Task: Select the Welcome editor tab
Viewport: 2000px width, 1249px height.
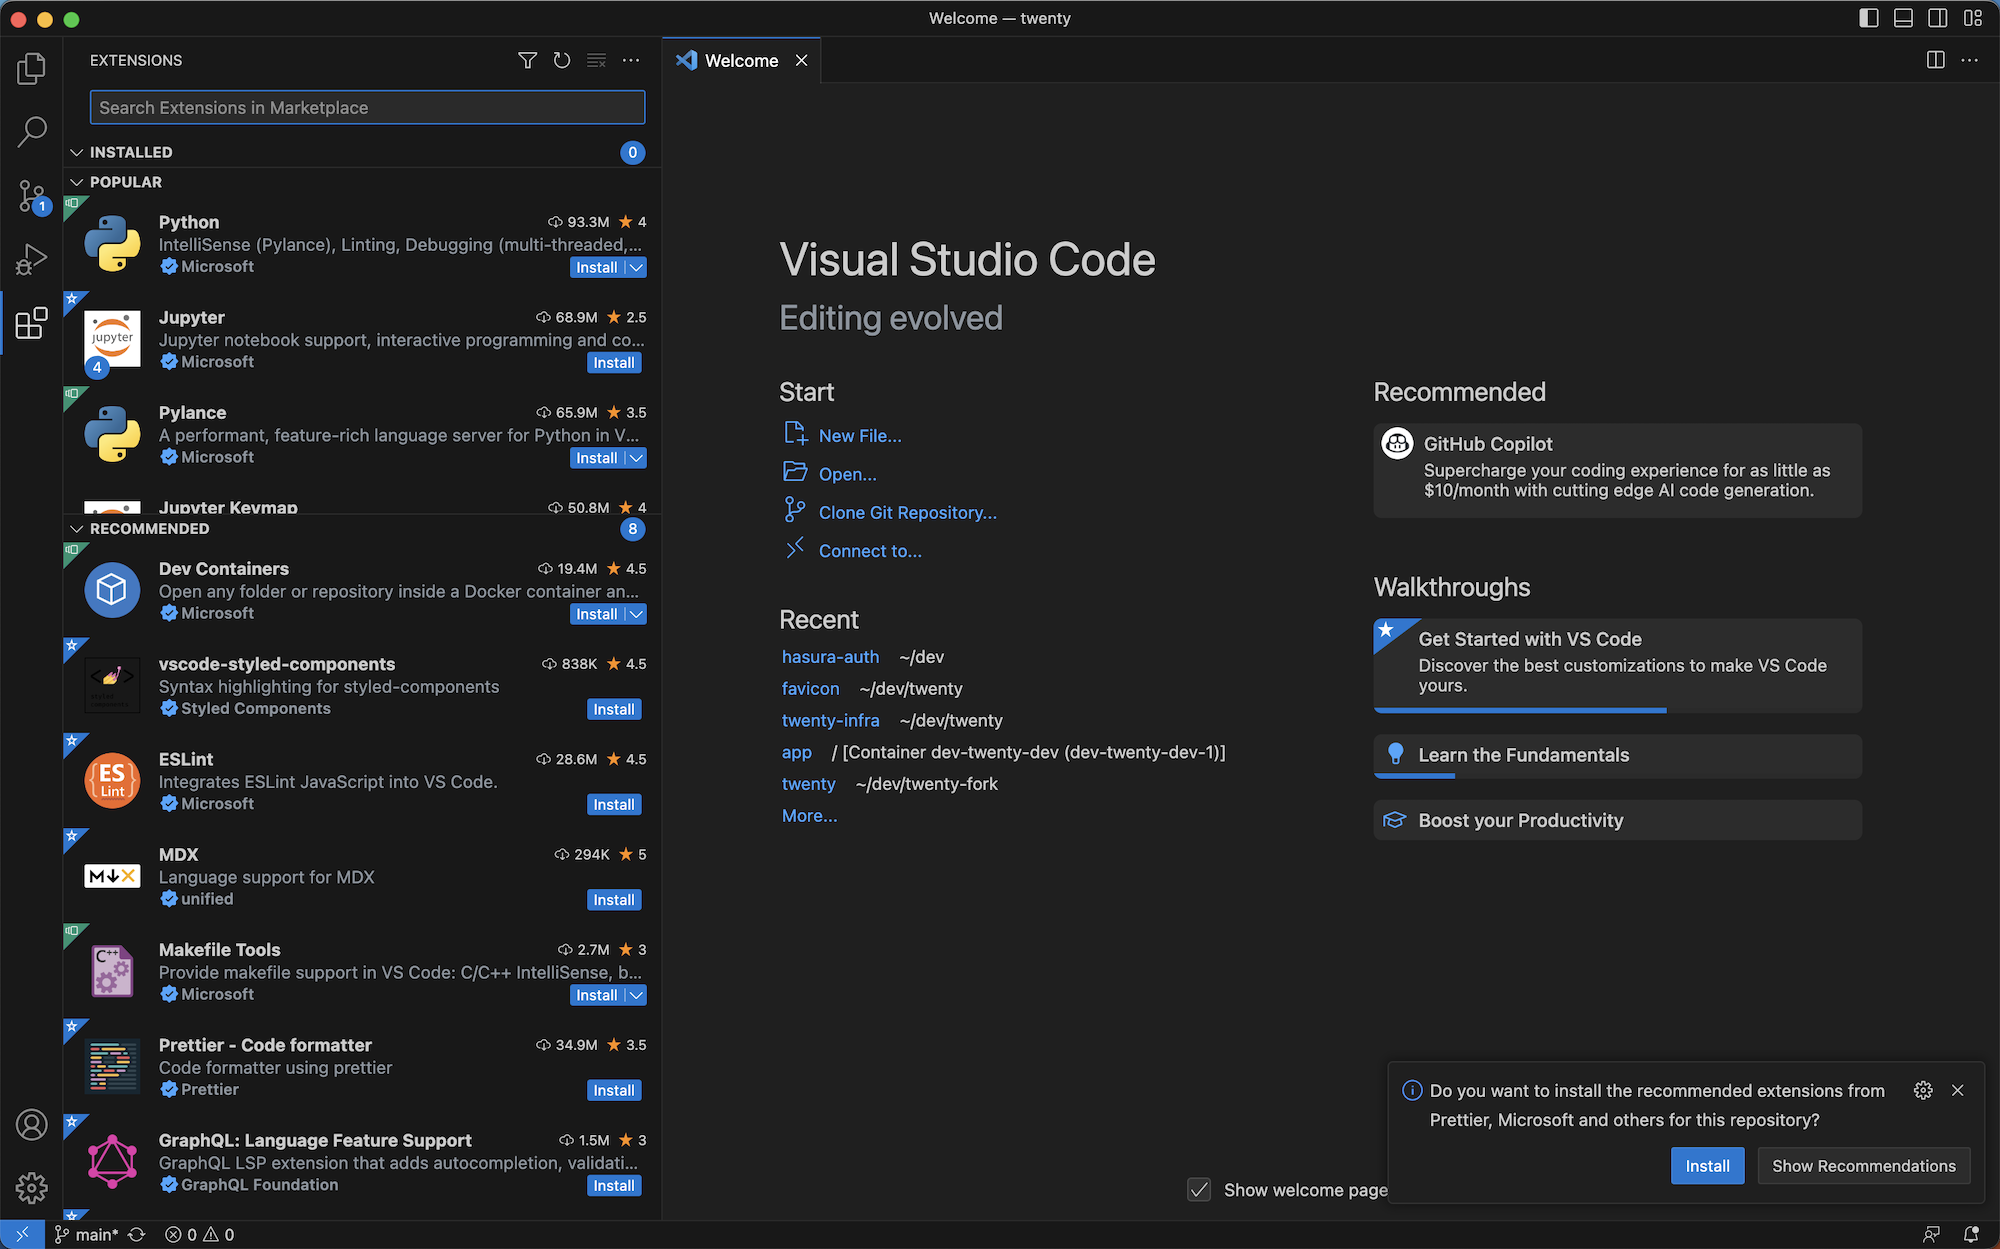Action: [x=740, y=60]
